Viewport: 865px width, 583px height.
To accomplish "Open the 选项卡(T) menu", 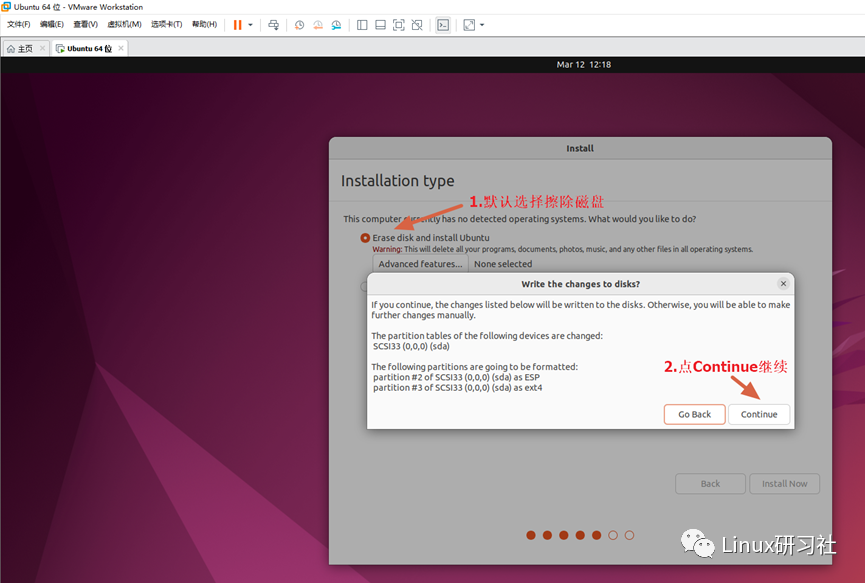I will [x=167, y=24].
